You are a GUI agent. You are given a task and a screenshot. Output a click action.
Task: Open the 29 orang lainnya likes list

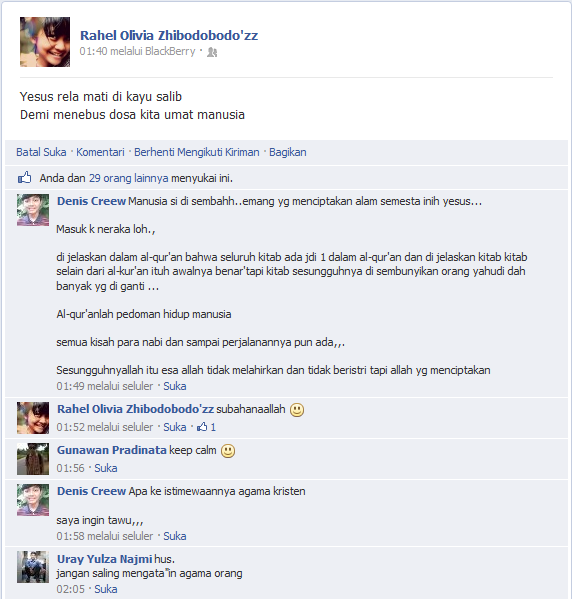pyautogui.click(x=129, y=178)
